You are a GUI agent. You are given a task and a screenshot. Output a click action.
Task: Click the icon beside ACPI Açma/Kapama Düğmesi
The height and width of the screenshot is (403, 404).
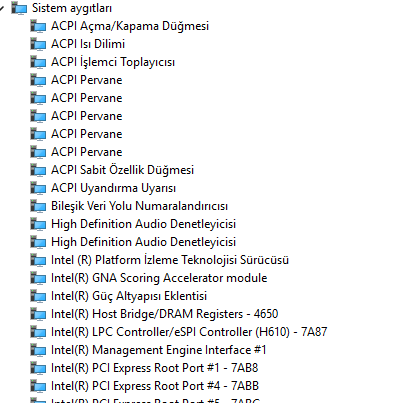38,26
